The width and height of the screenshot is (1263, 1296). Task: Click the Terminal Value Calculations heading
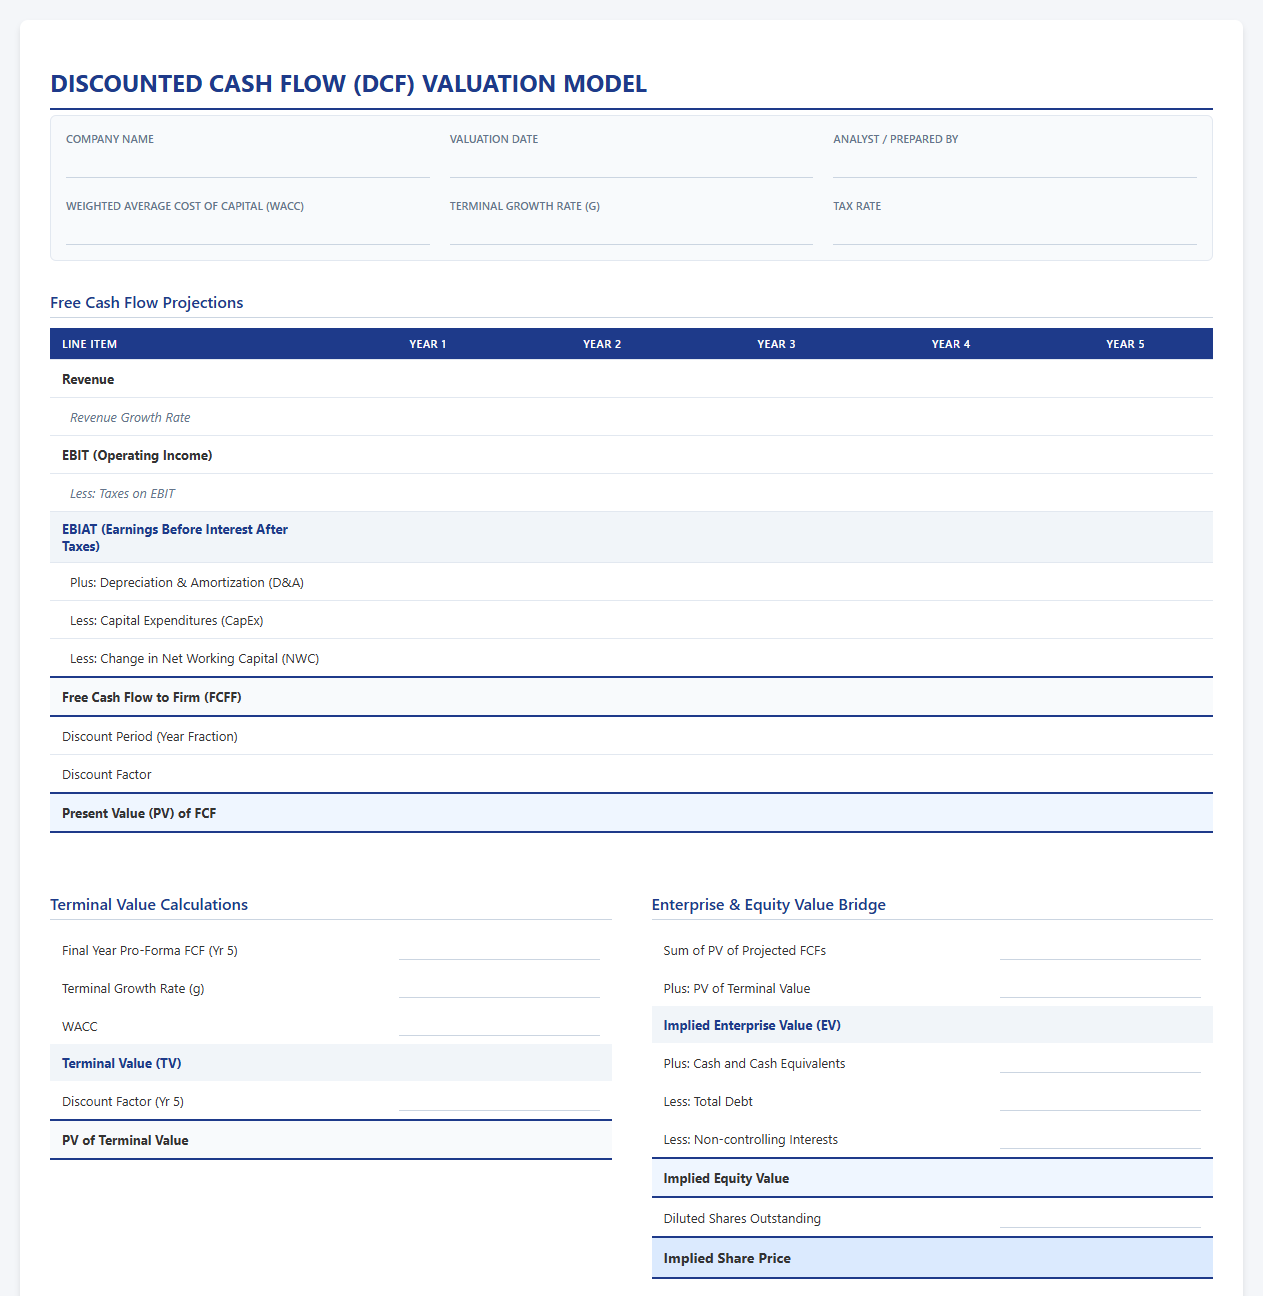coord(149,905)
